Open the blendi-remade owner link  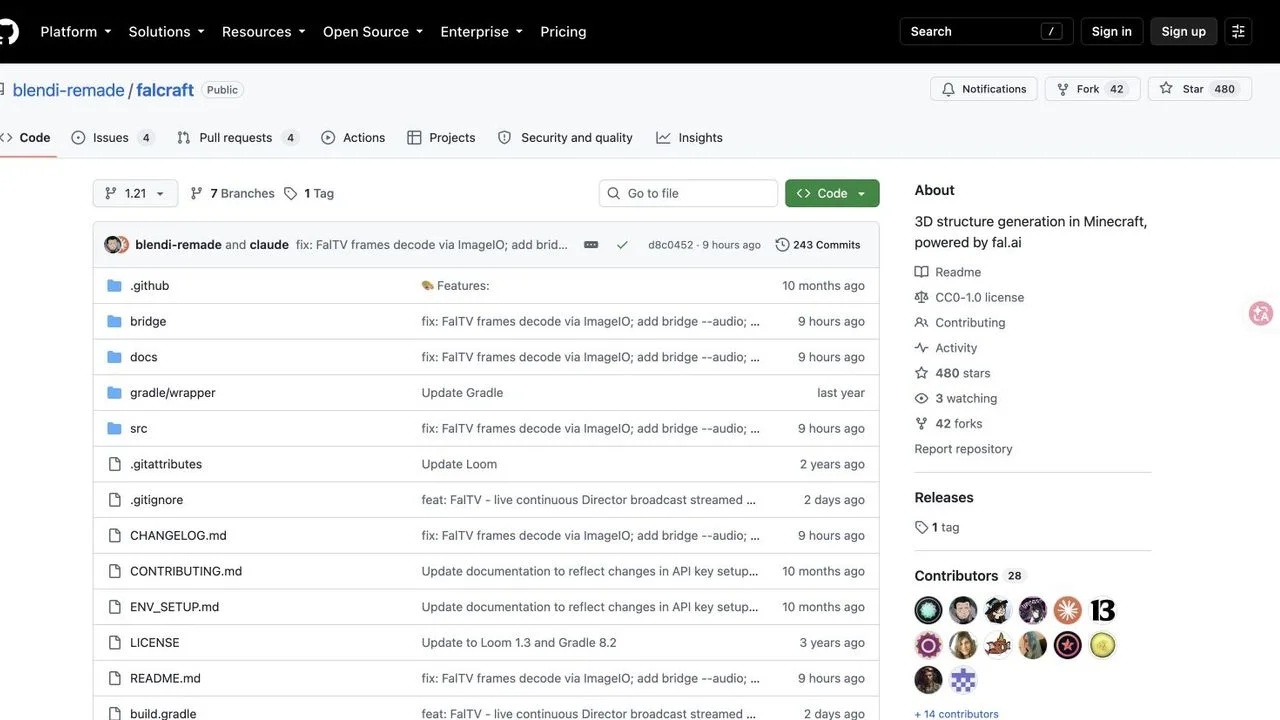pos(68,90)
